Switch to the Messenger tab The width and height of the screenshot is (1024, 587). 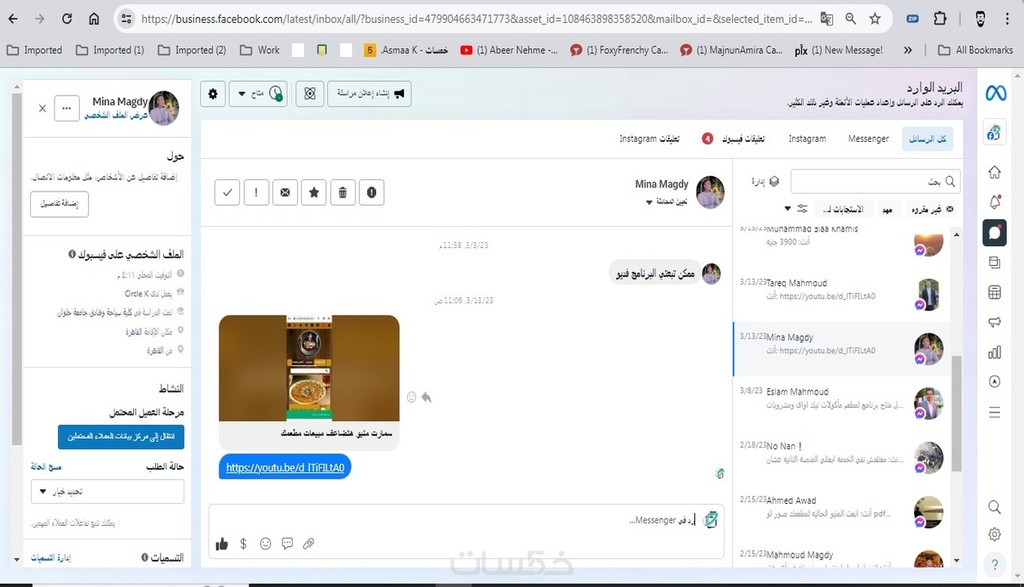(x=869, y=139)
